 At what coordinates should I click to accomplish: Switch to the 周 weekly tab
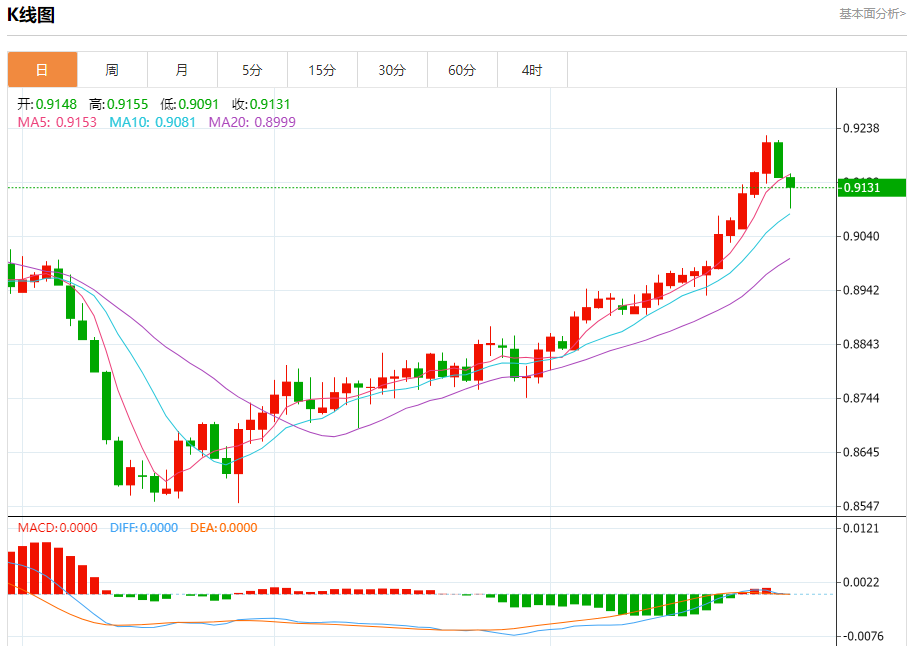tap(112, 70)
